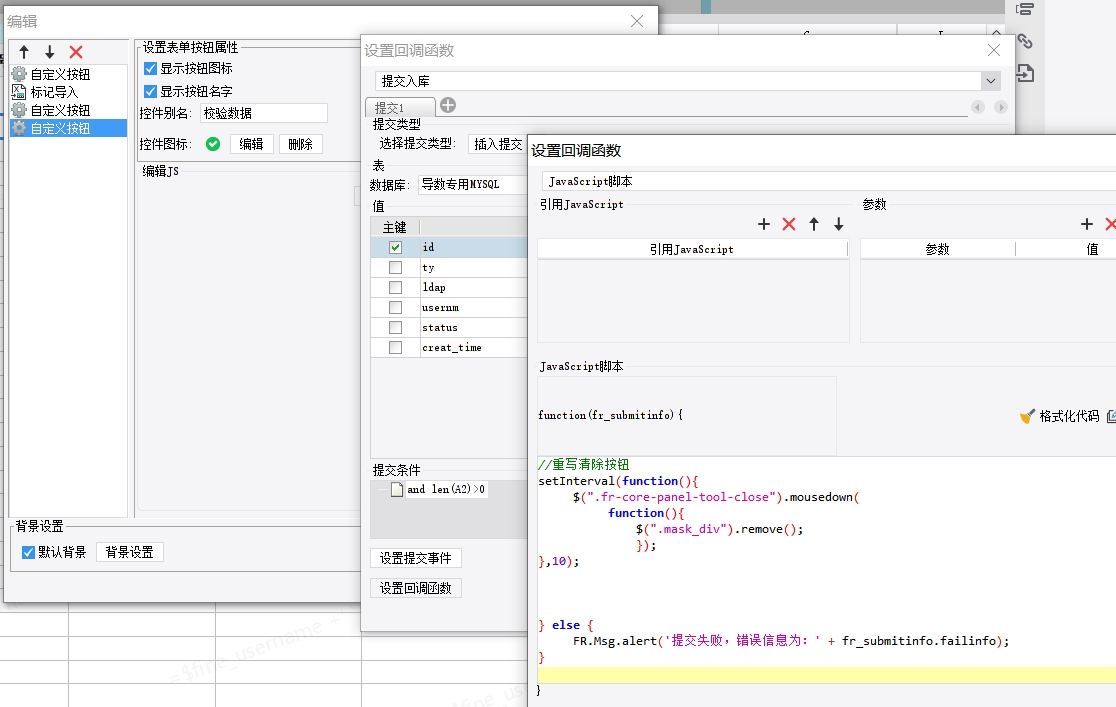The width and height of the screenshot is (1116, 707).
Task: Go to previous tab with left arrow
Action: tap(978, 107)
